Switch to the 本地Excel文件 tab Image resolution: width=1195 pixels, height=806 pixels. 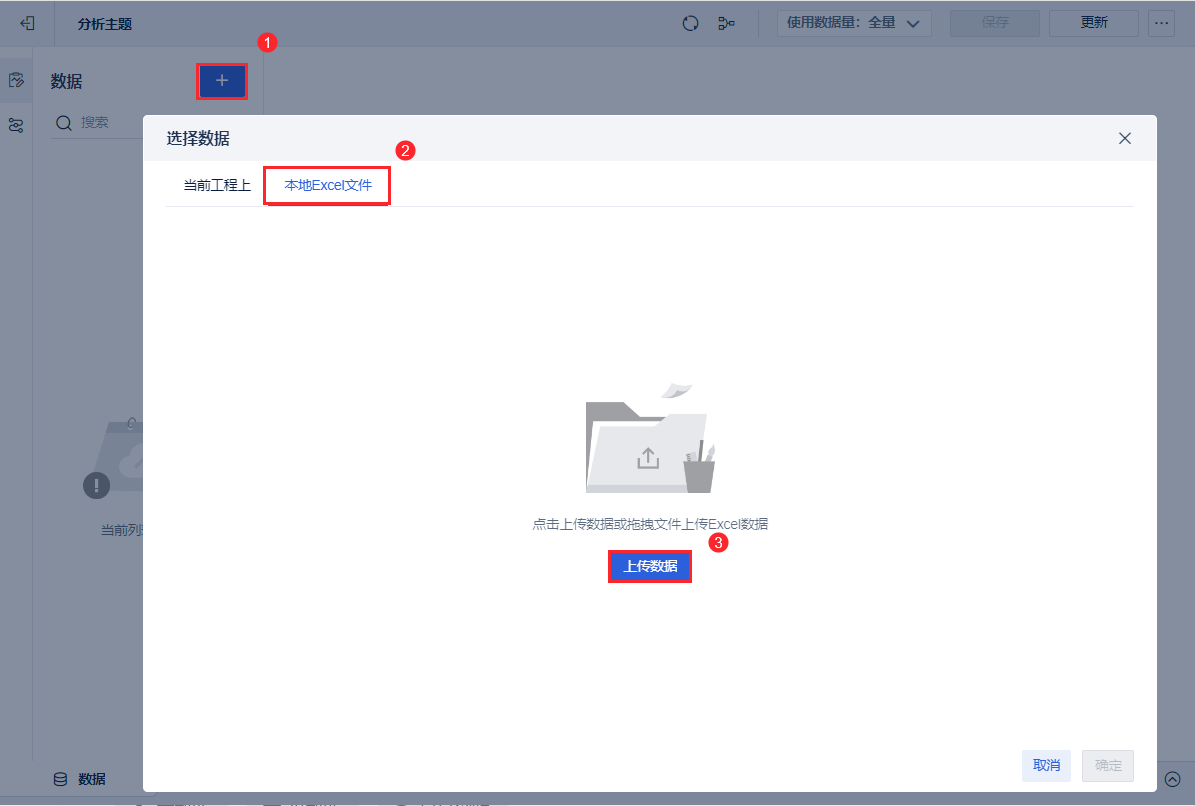coord(328,185)
